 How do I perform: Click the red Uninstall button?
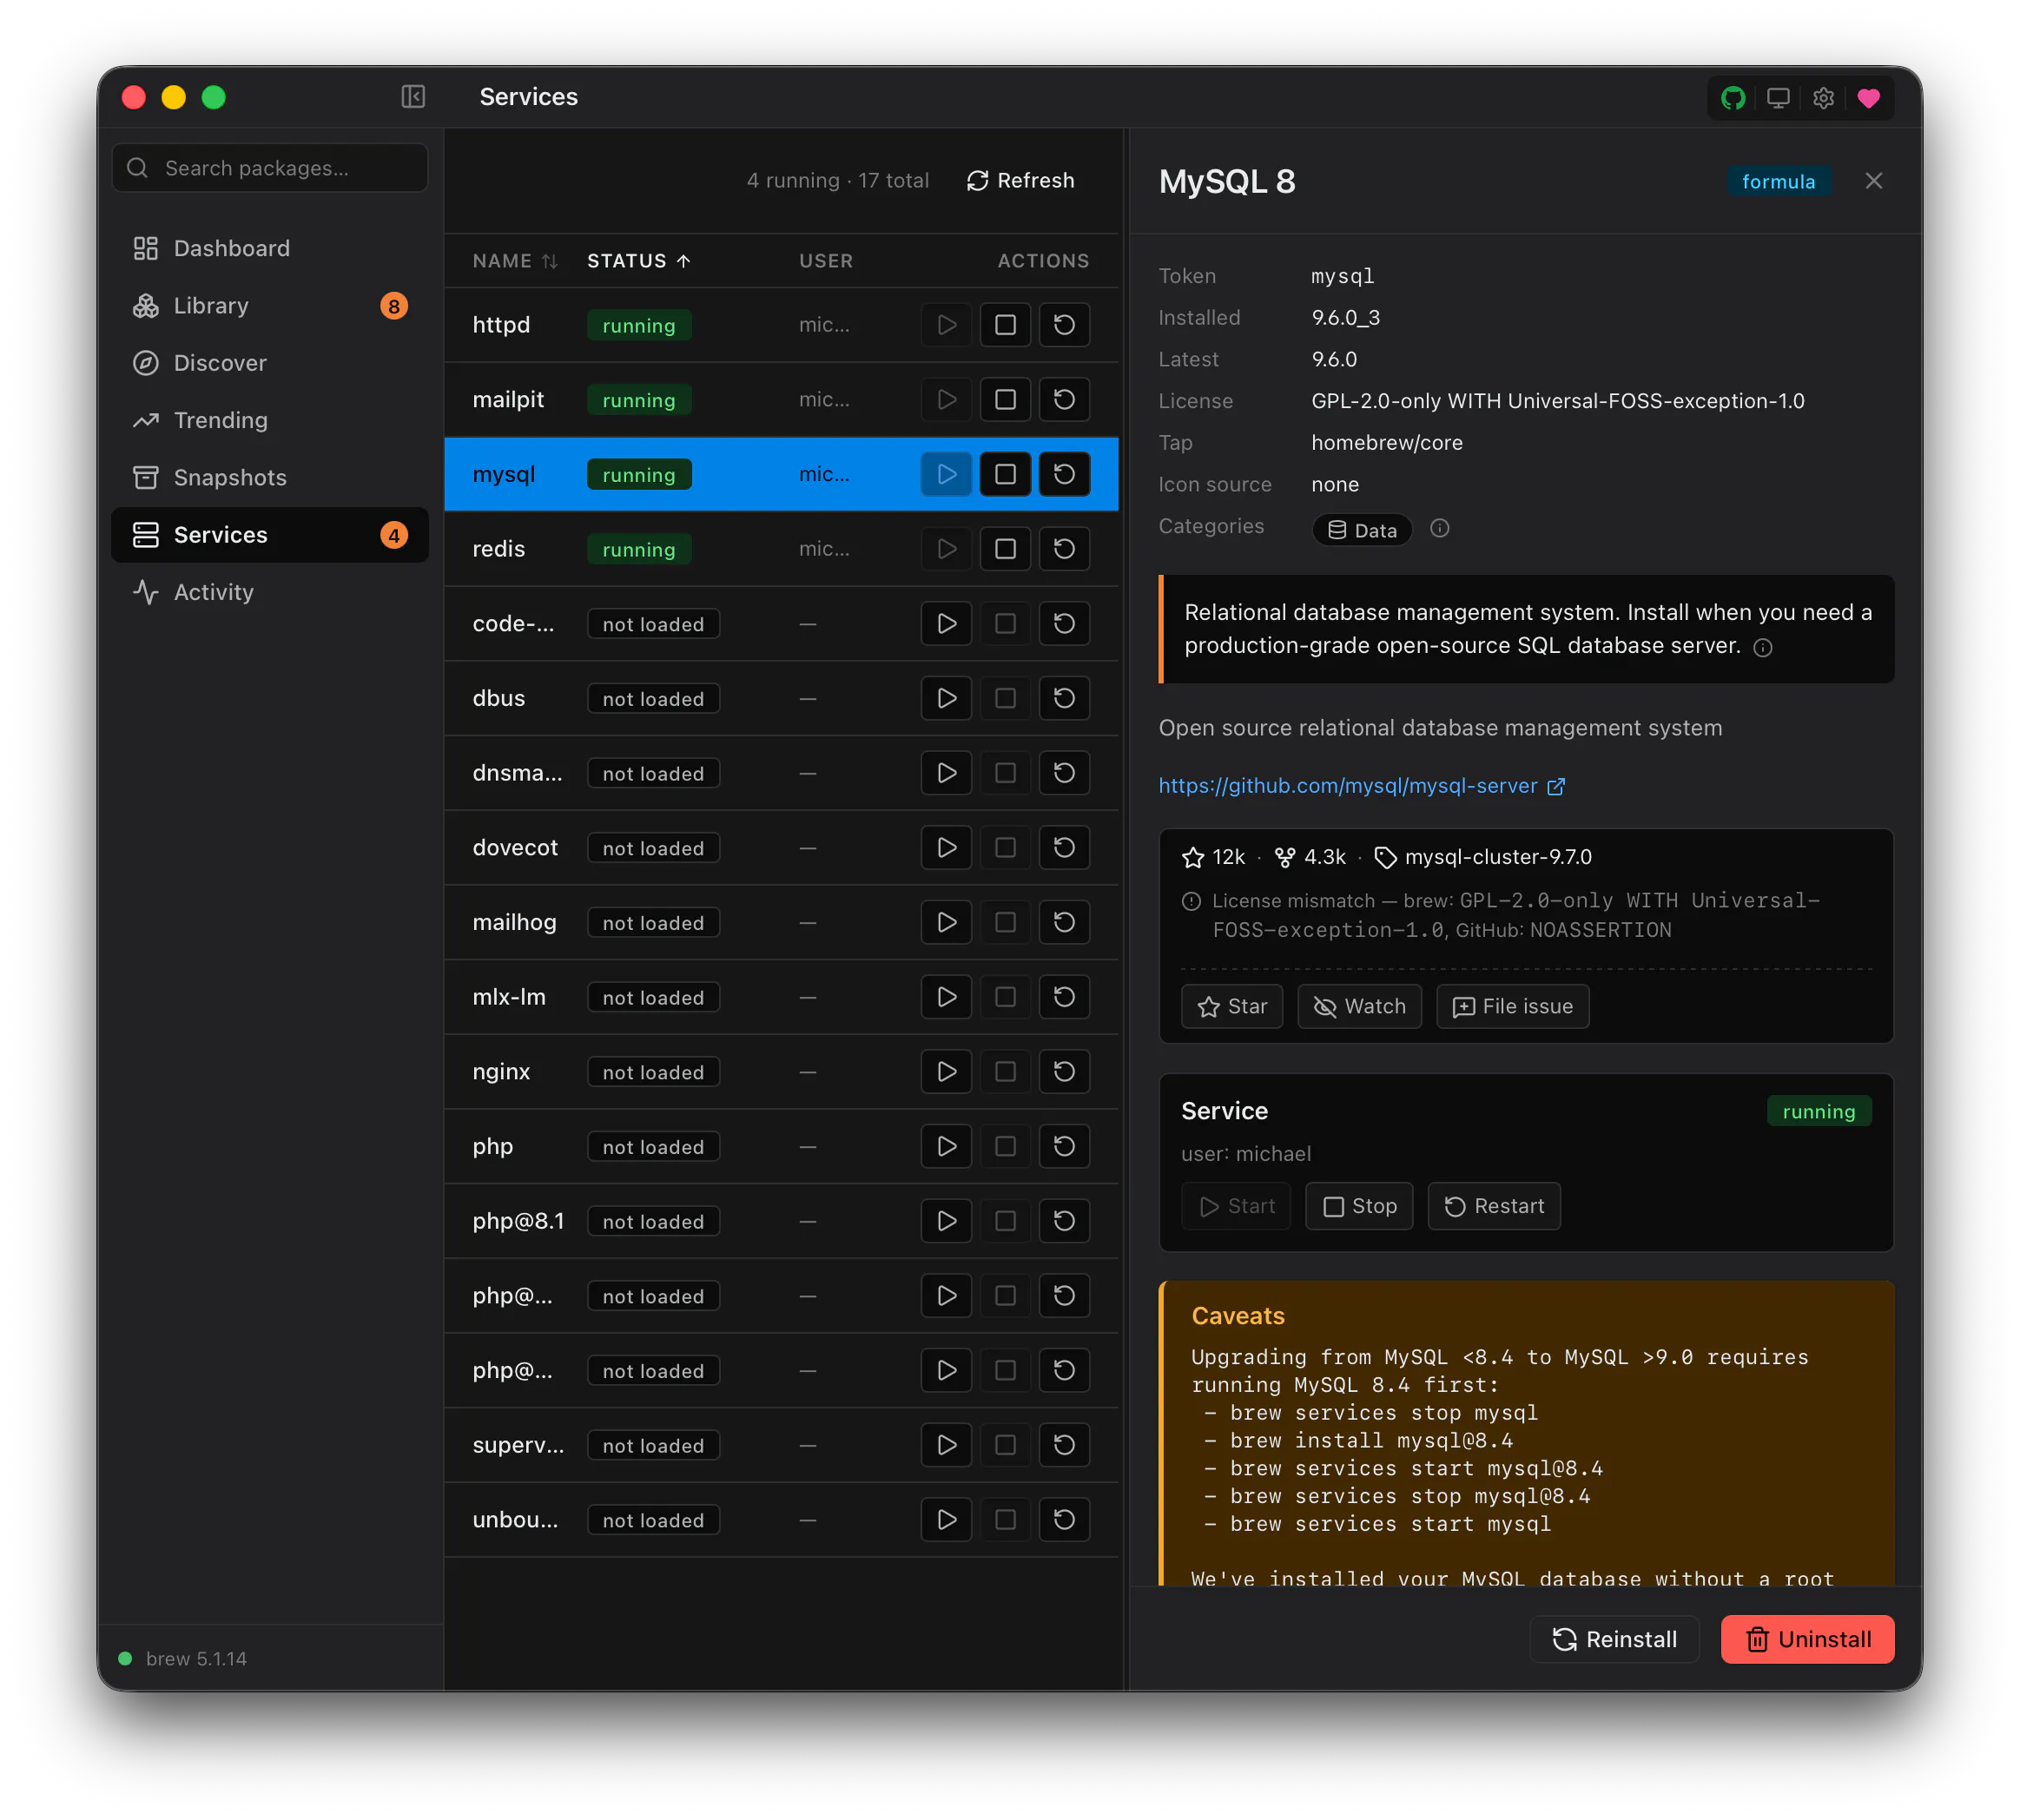pos(1807,1640)
